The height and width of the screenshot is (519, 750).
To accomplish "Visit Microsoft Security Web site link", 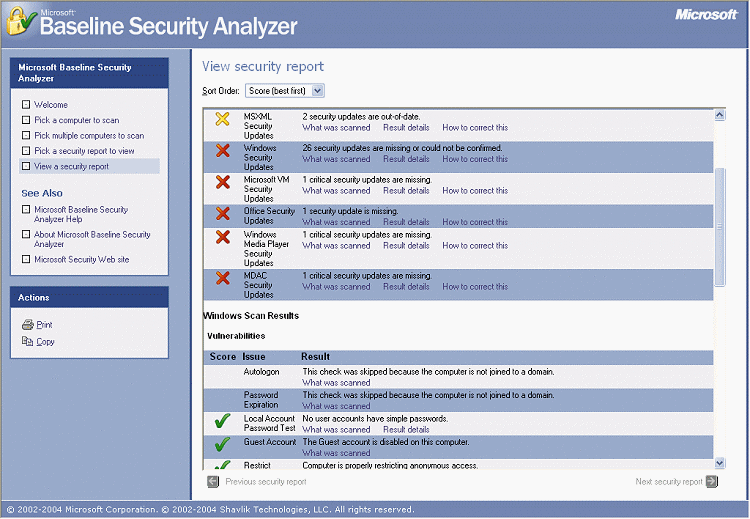I will pos(81,260).
